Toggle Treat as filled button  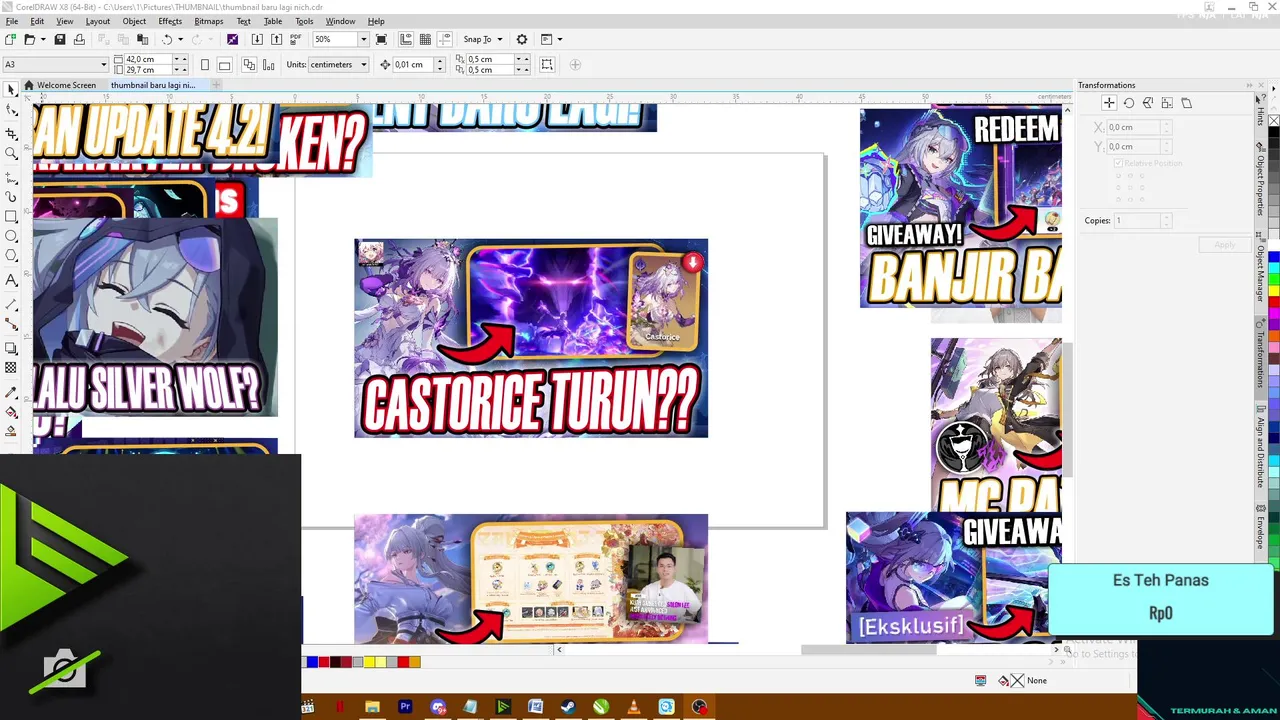pyautogui.click(x=547, y=65)
